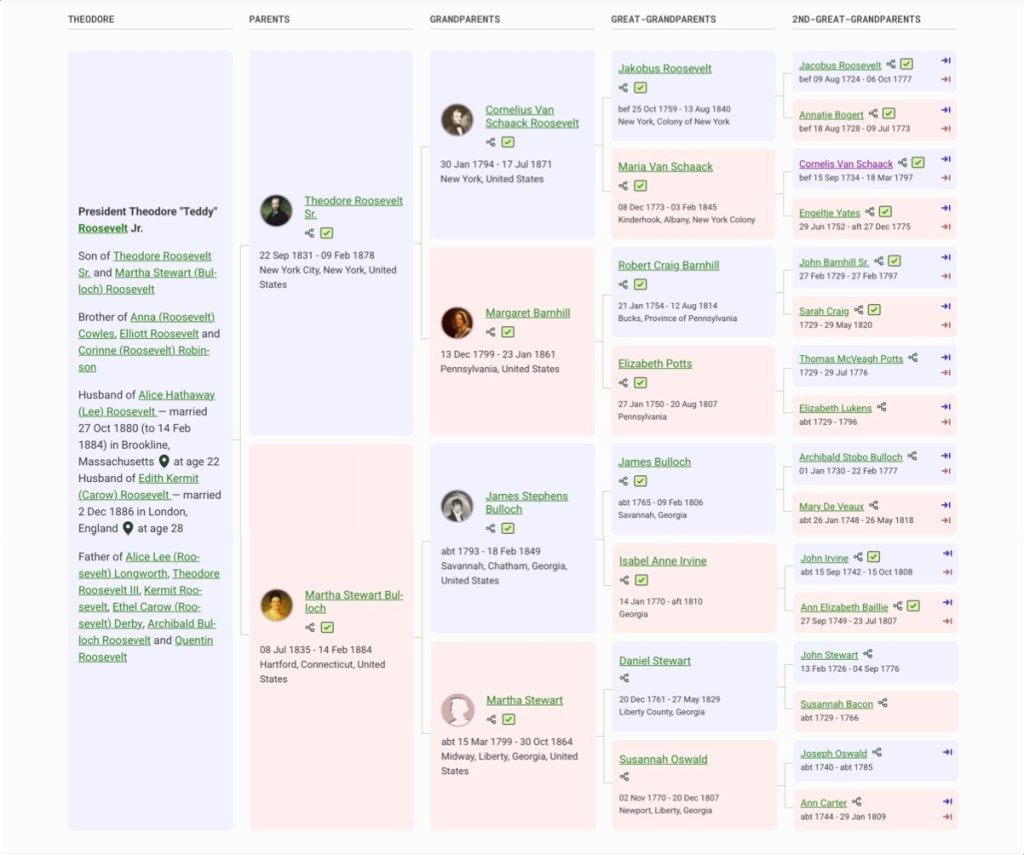Open the tree icon under Daniel Stewart
1024x855 pixels.
point(624,679)
